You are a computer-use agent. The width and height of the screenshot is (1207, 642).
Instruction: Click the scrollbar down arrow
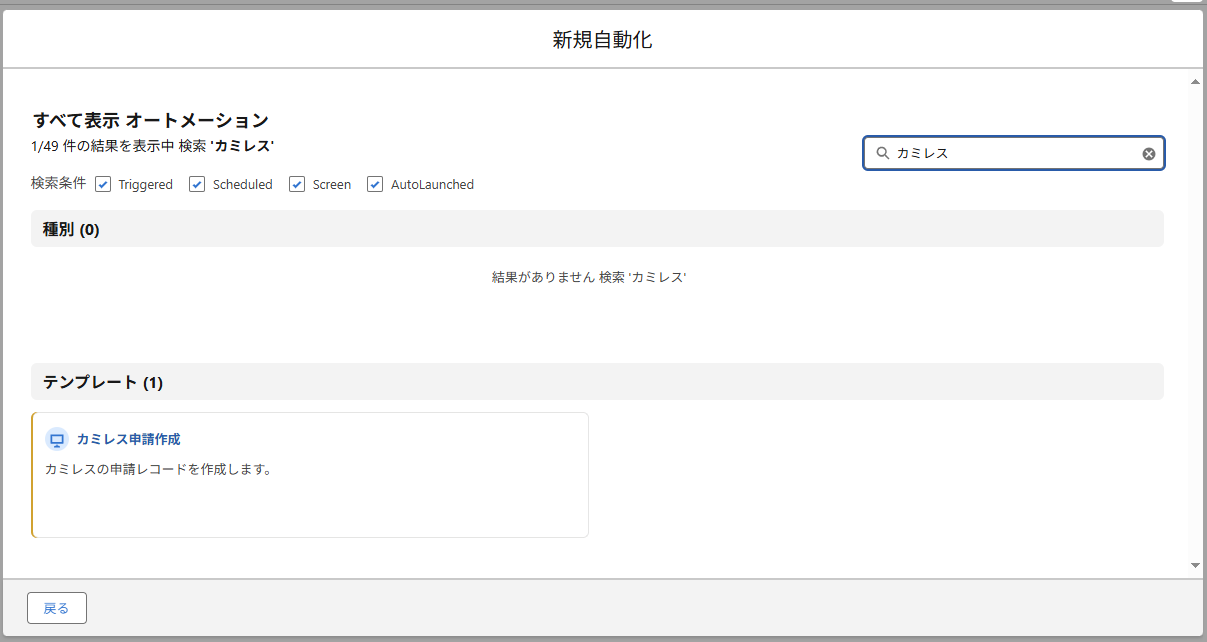pos(1195,565)
